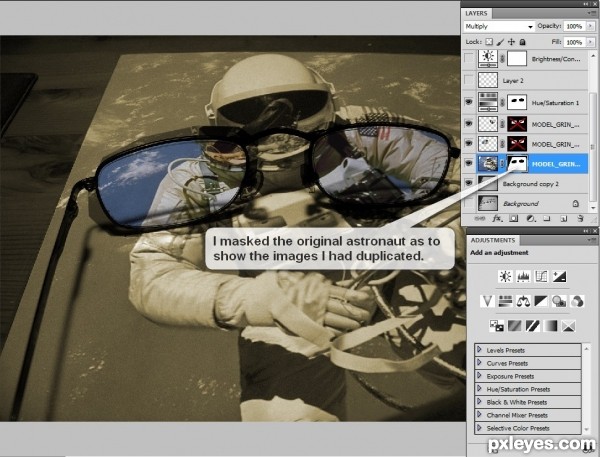Expand Curves Presets
The width and height of the screenshot is (600, 457).
pyautogui.click(x=479, y=362)
